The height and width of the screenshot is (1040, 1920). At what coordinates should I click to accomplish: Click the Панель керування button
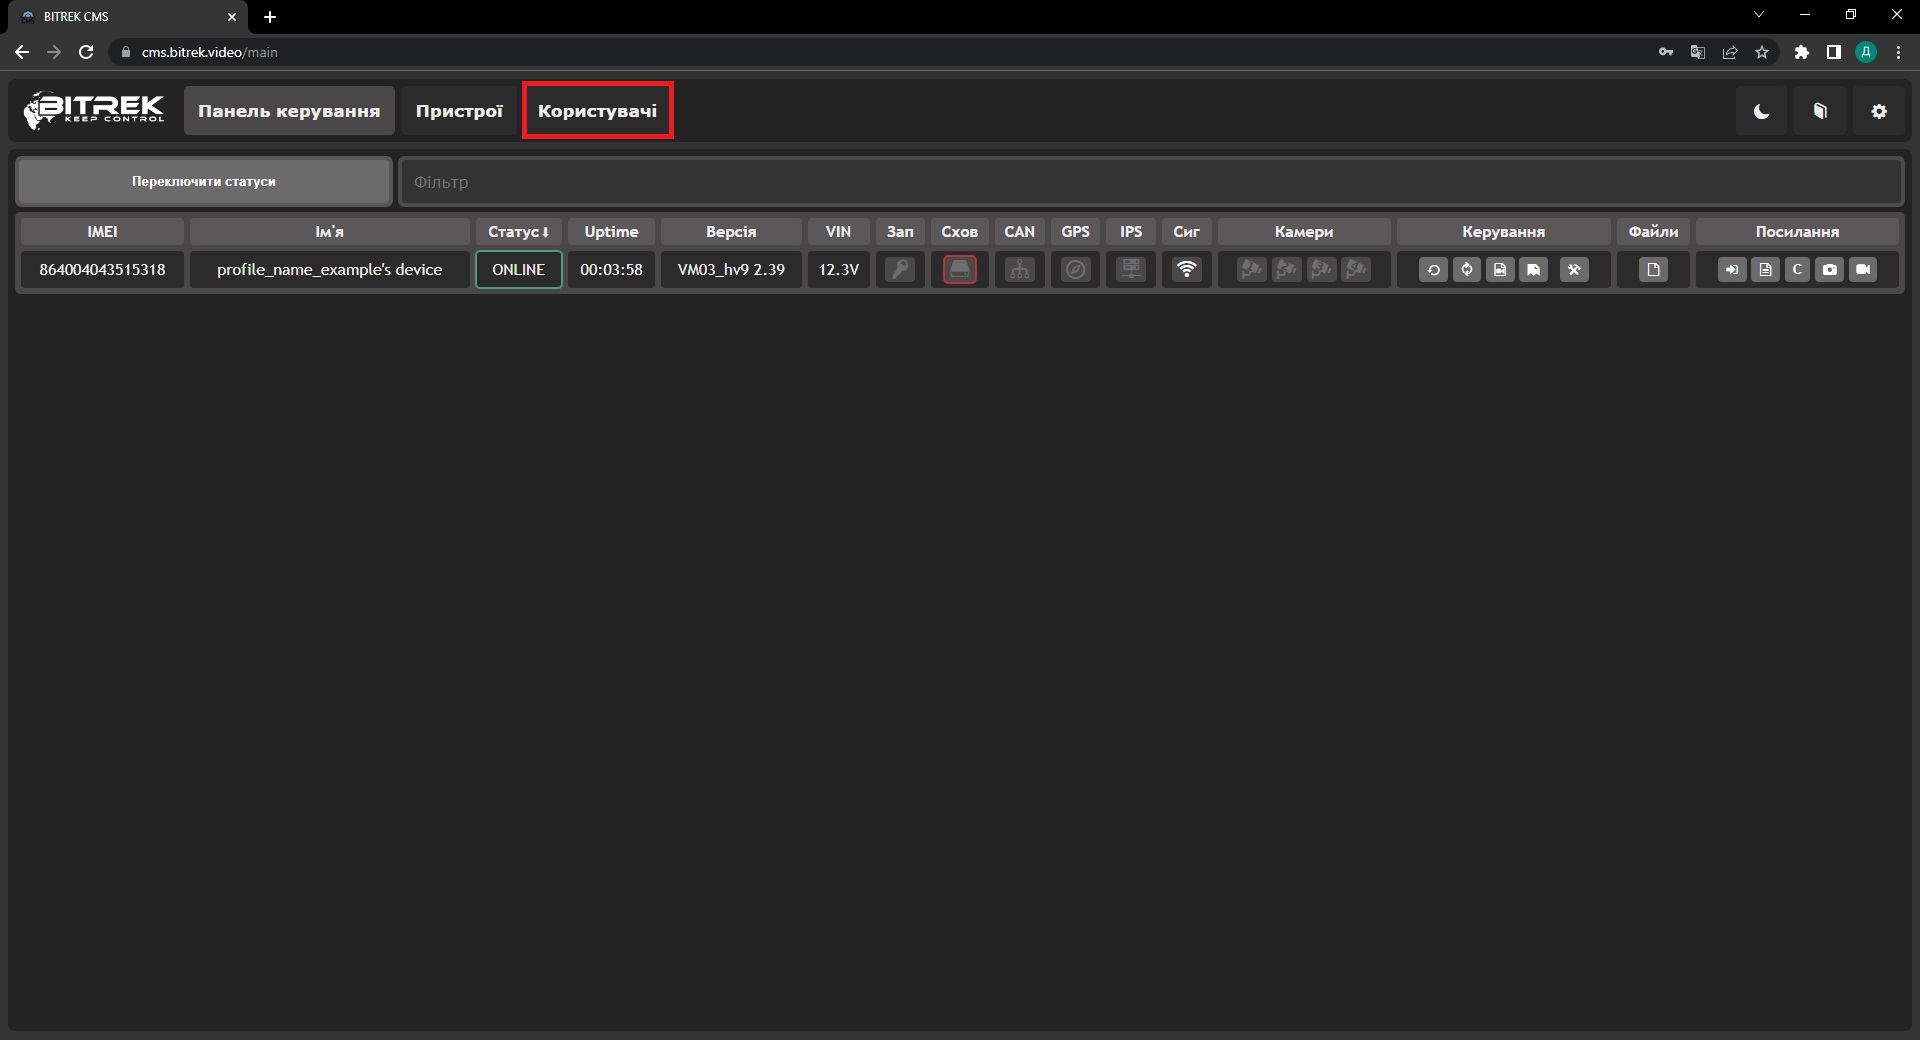(x=289, y=111)
